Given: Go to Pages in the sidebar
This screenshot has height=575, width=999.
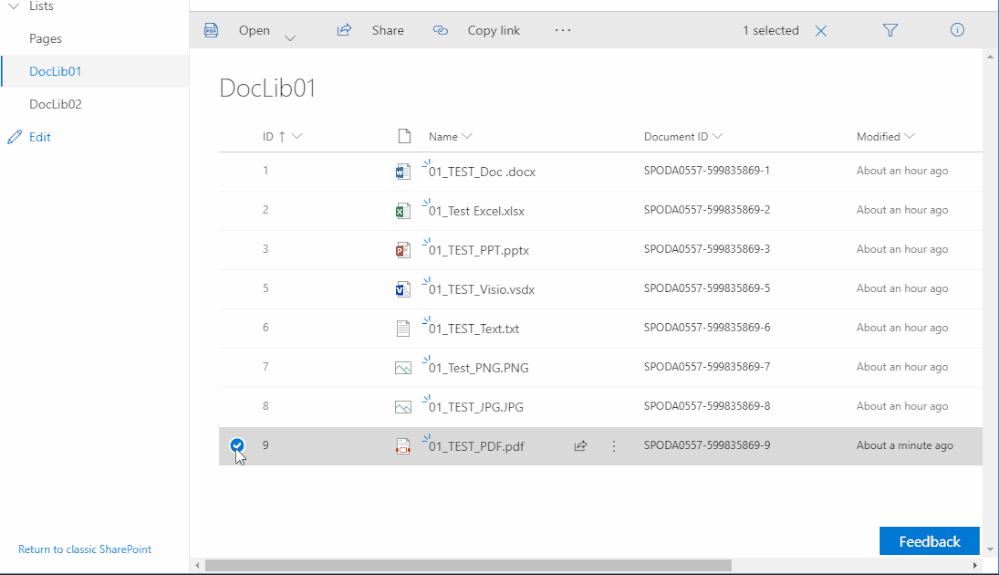Looking at the screenshot, I should click(x=45, y=39).
